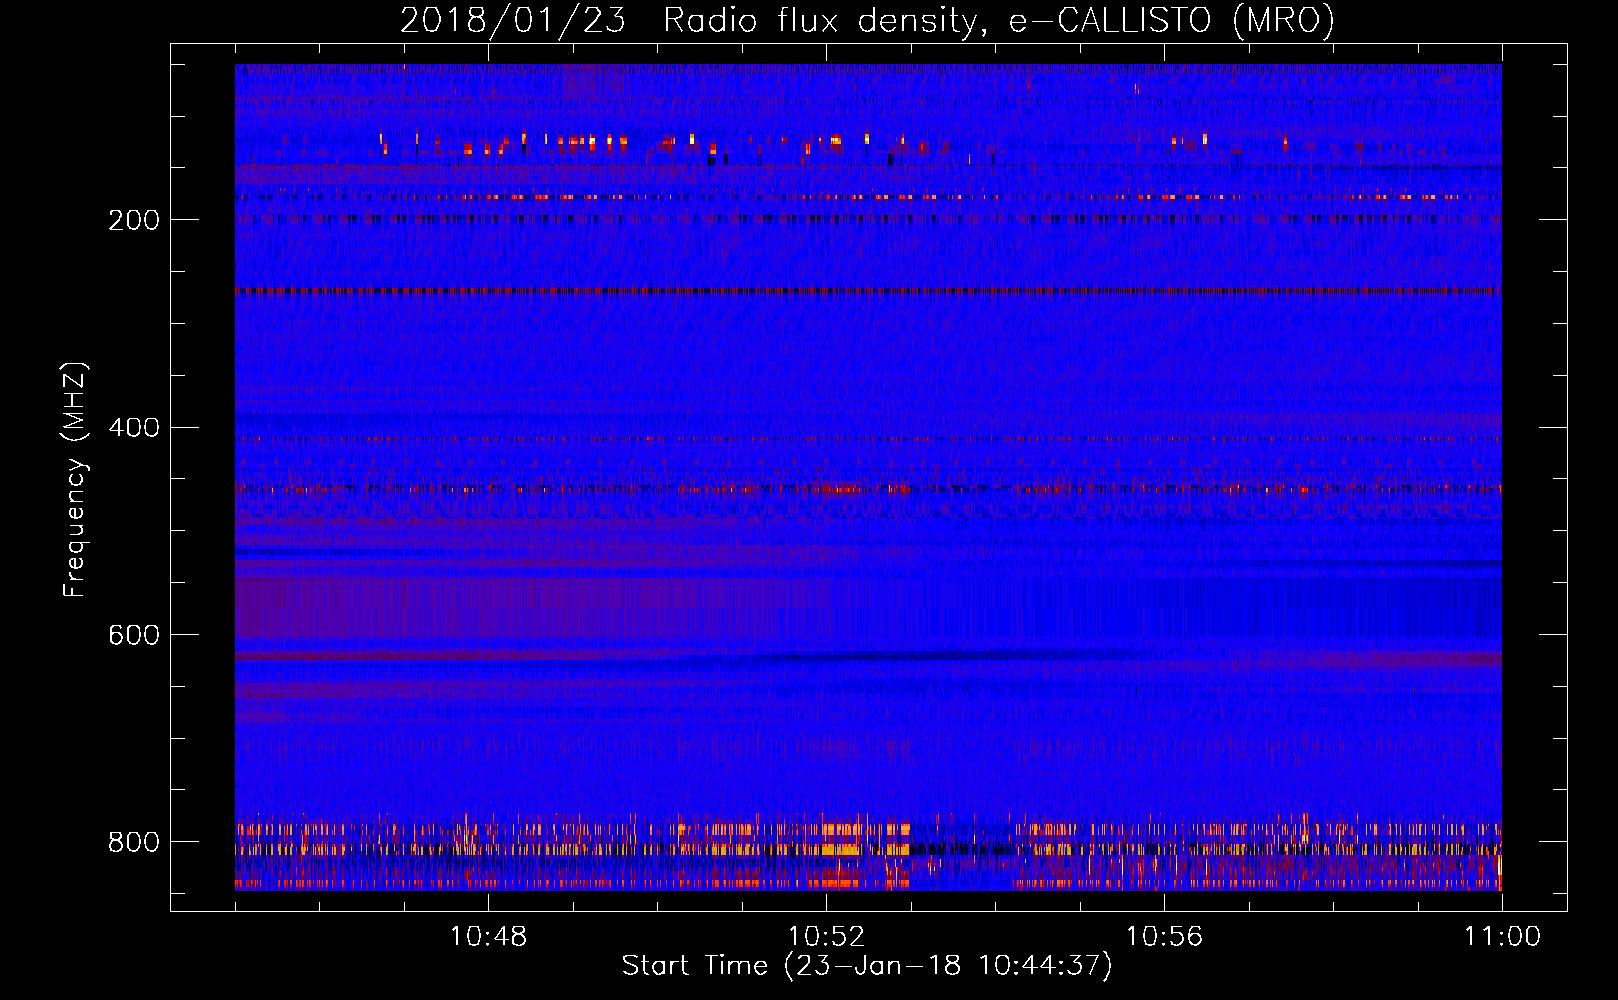Click the 'Frequency (MHZ)' axis title

pos(76,479)
